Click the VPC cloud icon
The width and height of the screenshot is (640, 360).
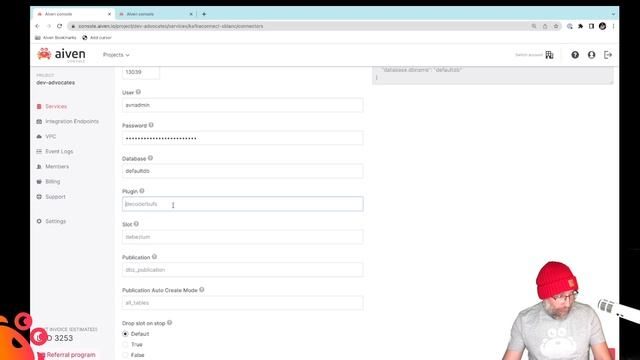[39, 136]
